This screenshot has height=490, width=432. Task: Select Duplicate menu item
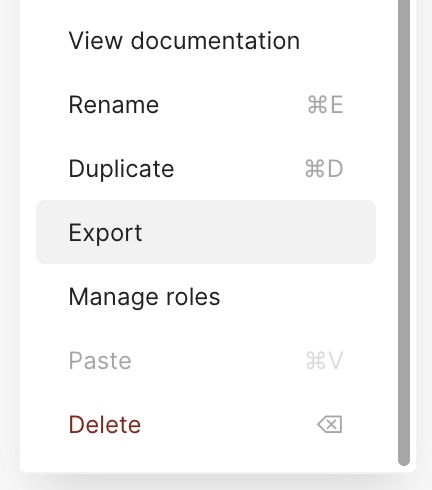(x=206, y=169)
